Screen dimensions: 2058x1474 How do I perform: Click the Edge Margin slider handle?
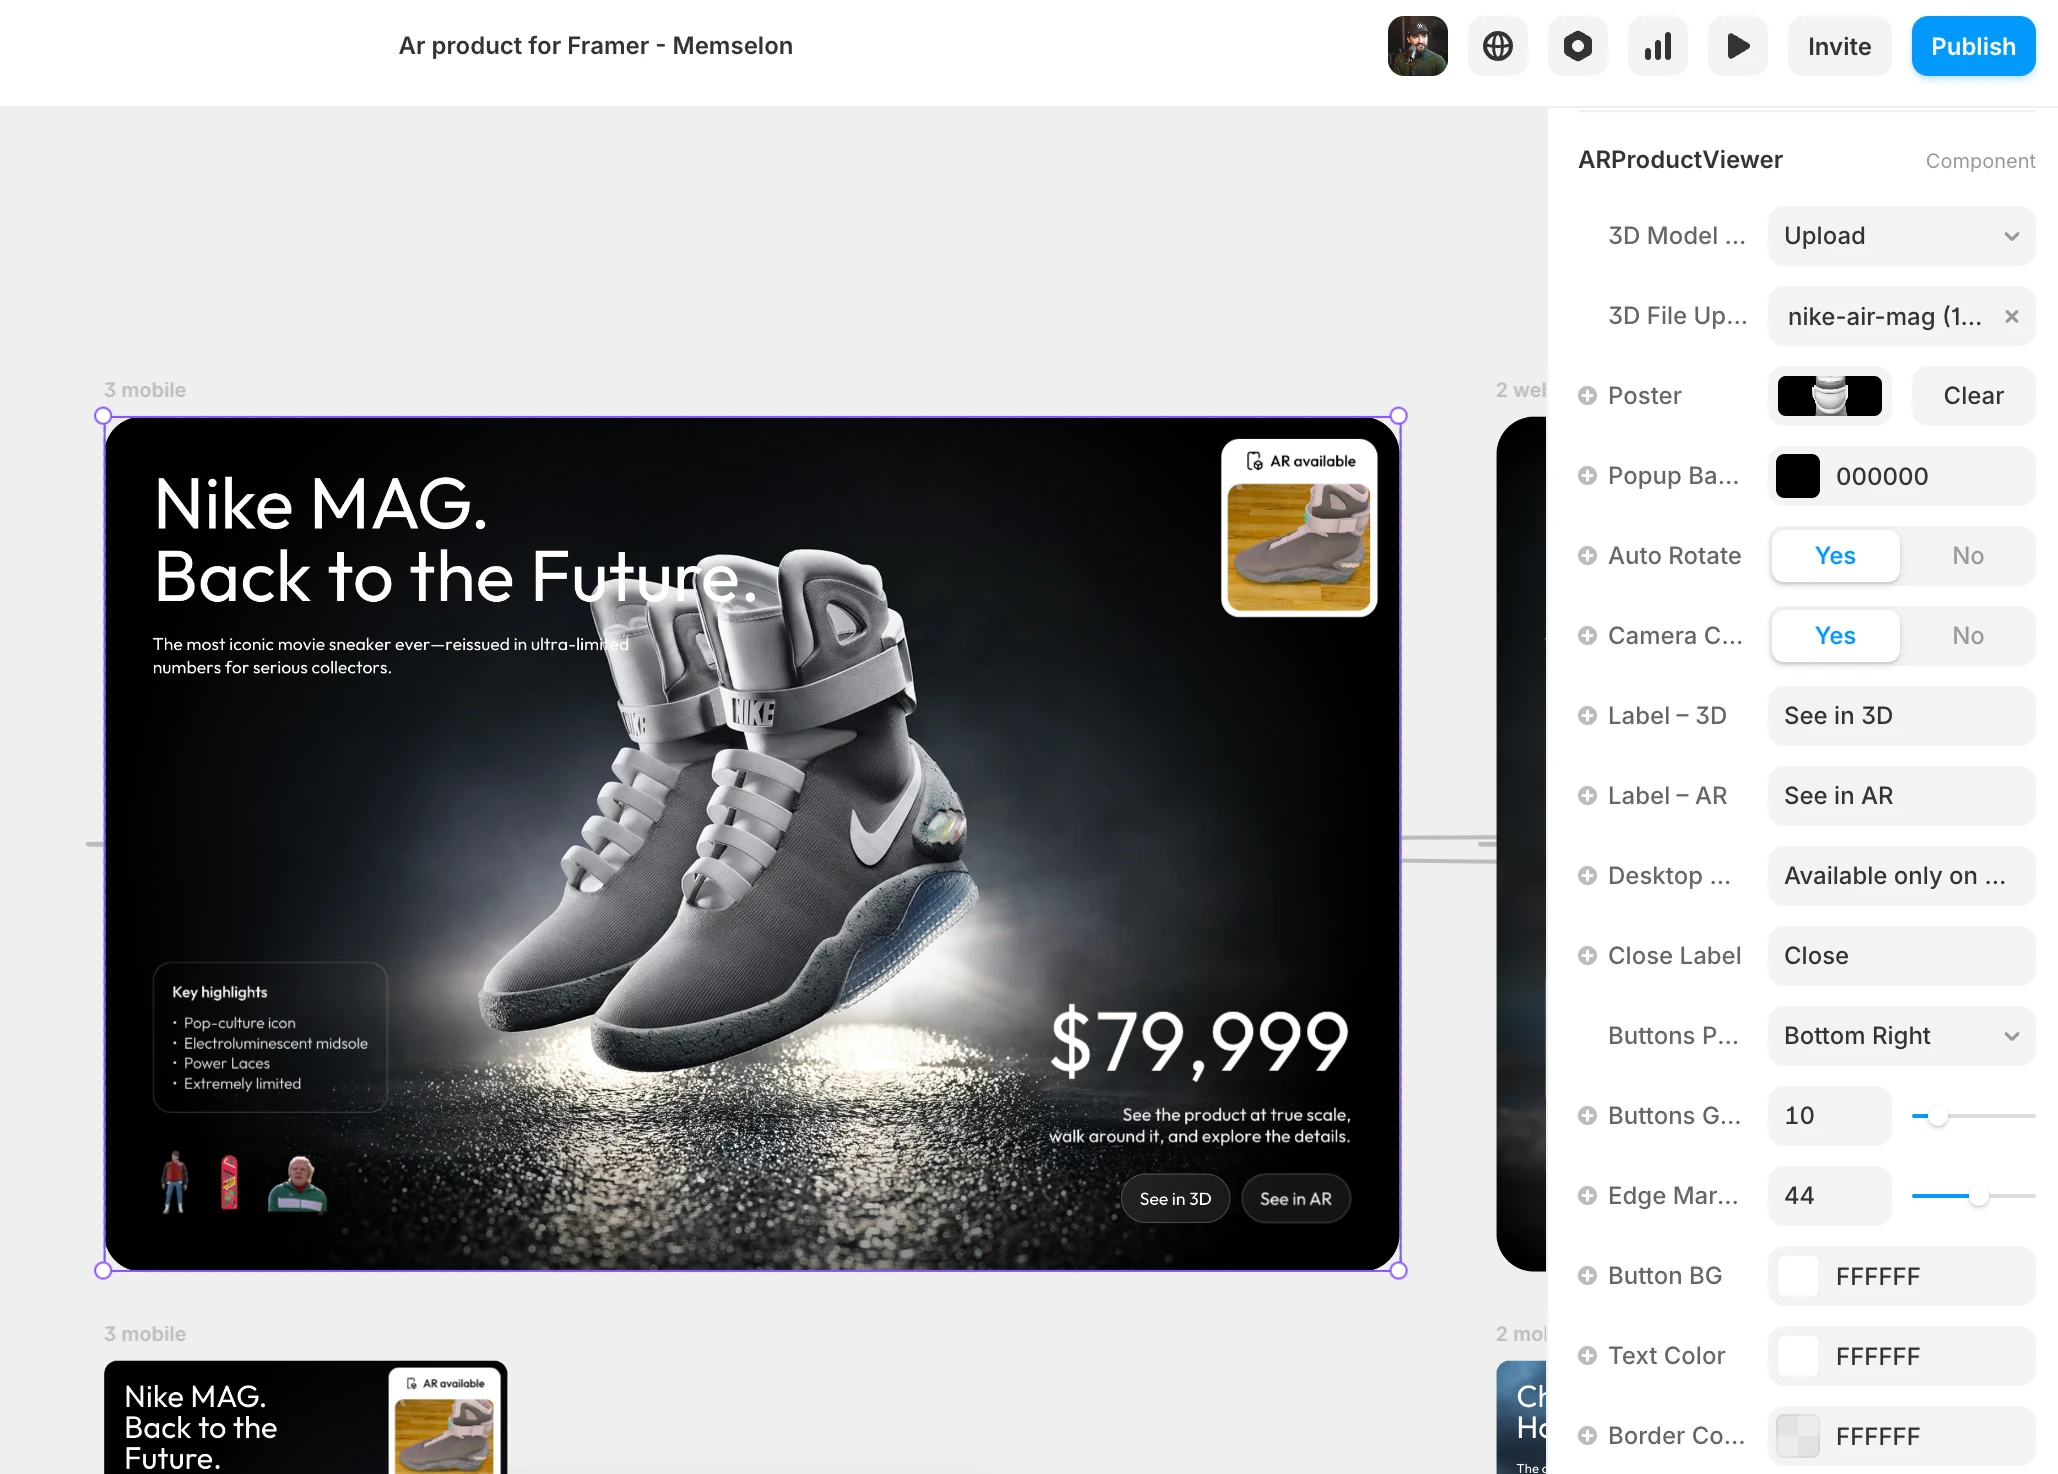tap(1978, 1196)
